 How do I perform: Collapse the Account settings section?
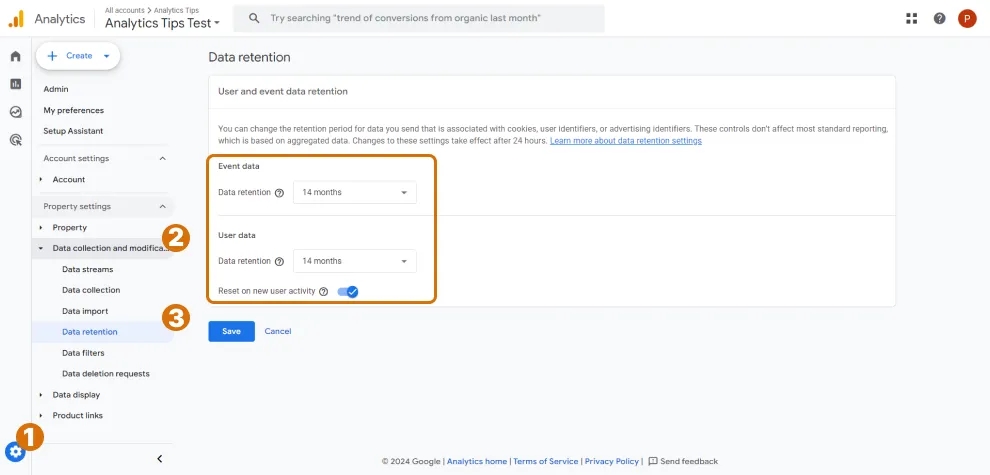click(x=162, y=159)
